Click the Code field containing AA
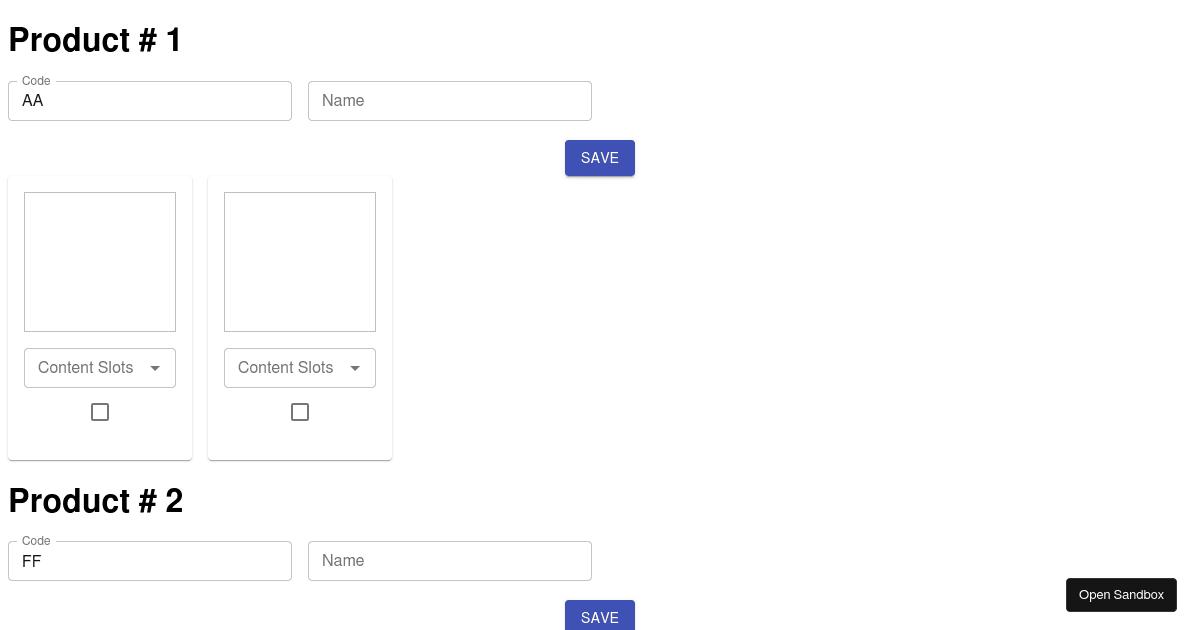Screen dimensions: 1200x630 [150, 100]
